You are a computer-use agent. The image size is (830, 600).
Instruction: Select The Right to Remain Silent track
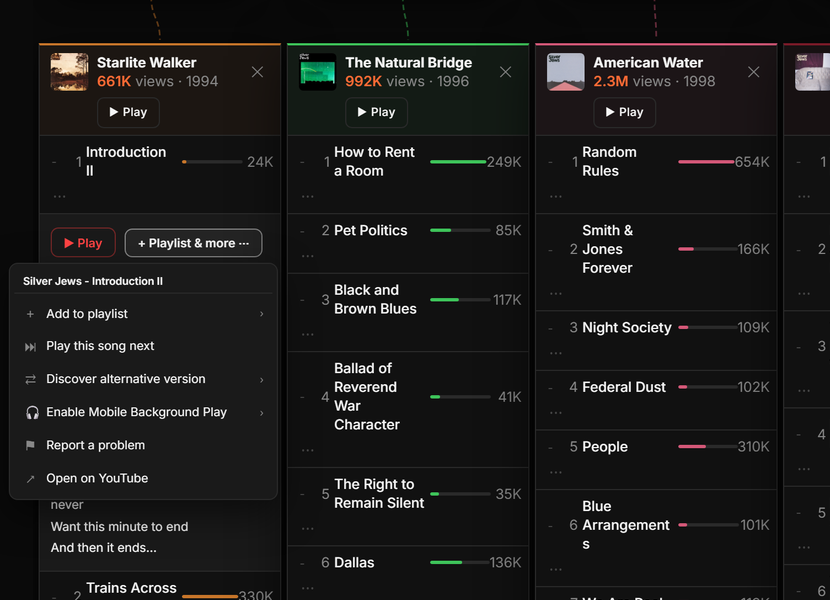[x=379, y=494]
